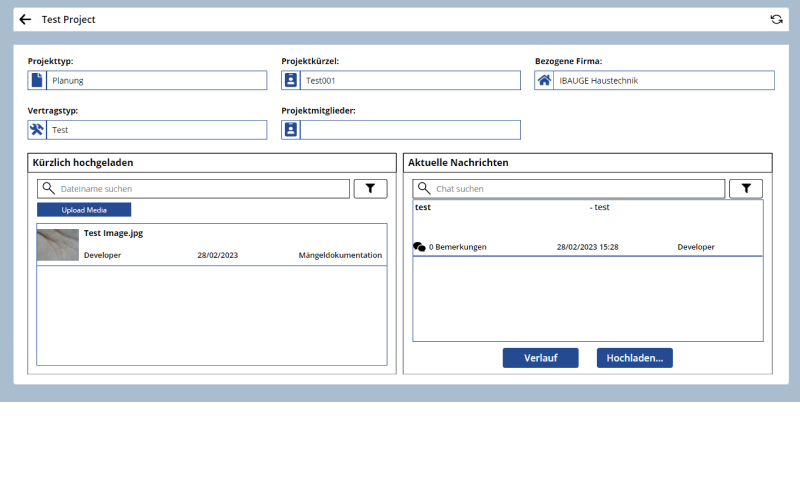800x500 pixels.
Task: Open the Verlauf history button
Action: pyautogui.click(x=541, y=358)
